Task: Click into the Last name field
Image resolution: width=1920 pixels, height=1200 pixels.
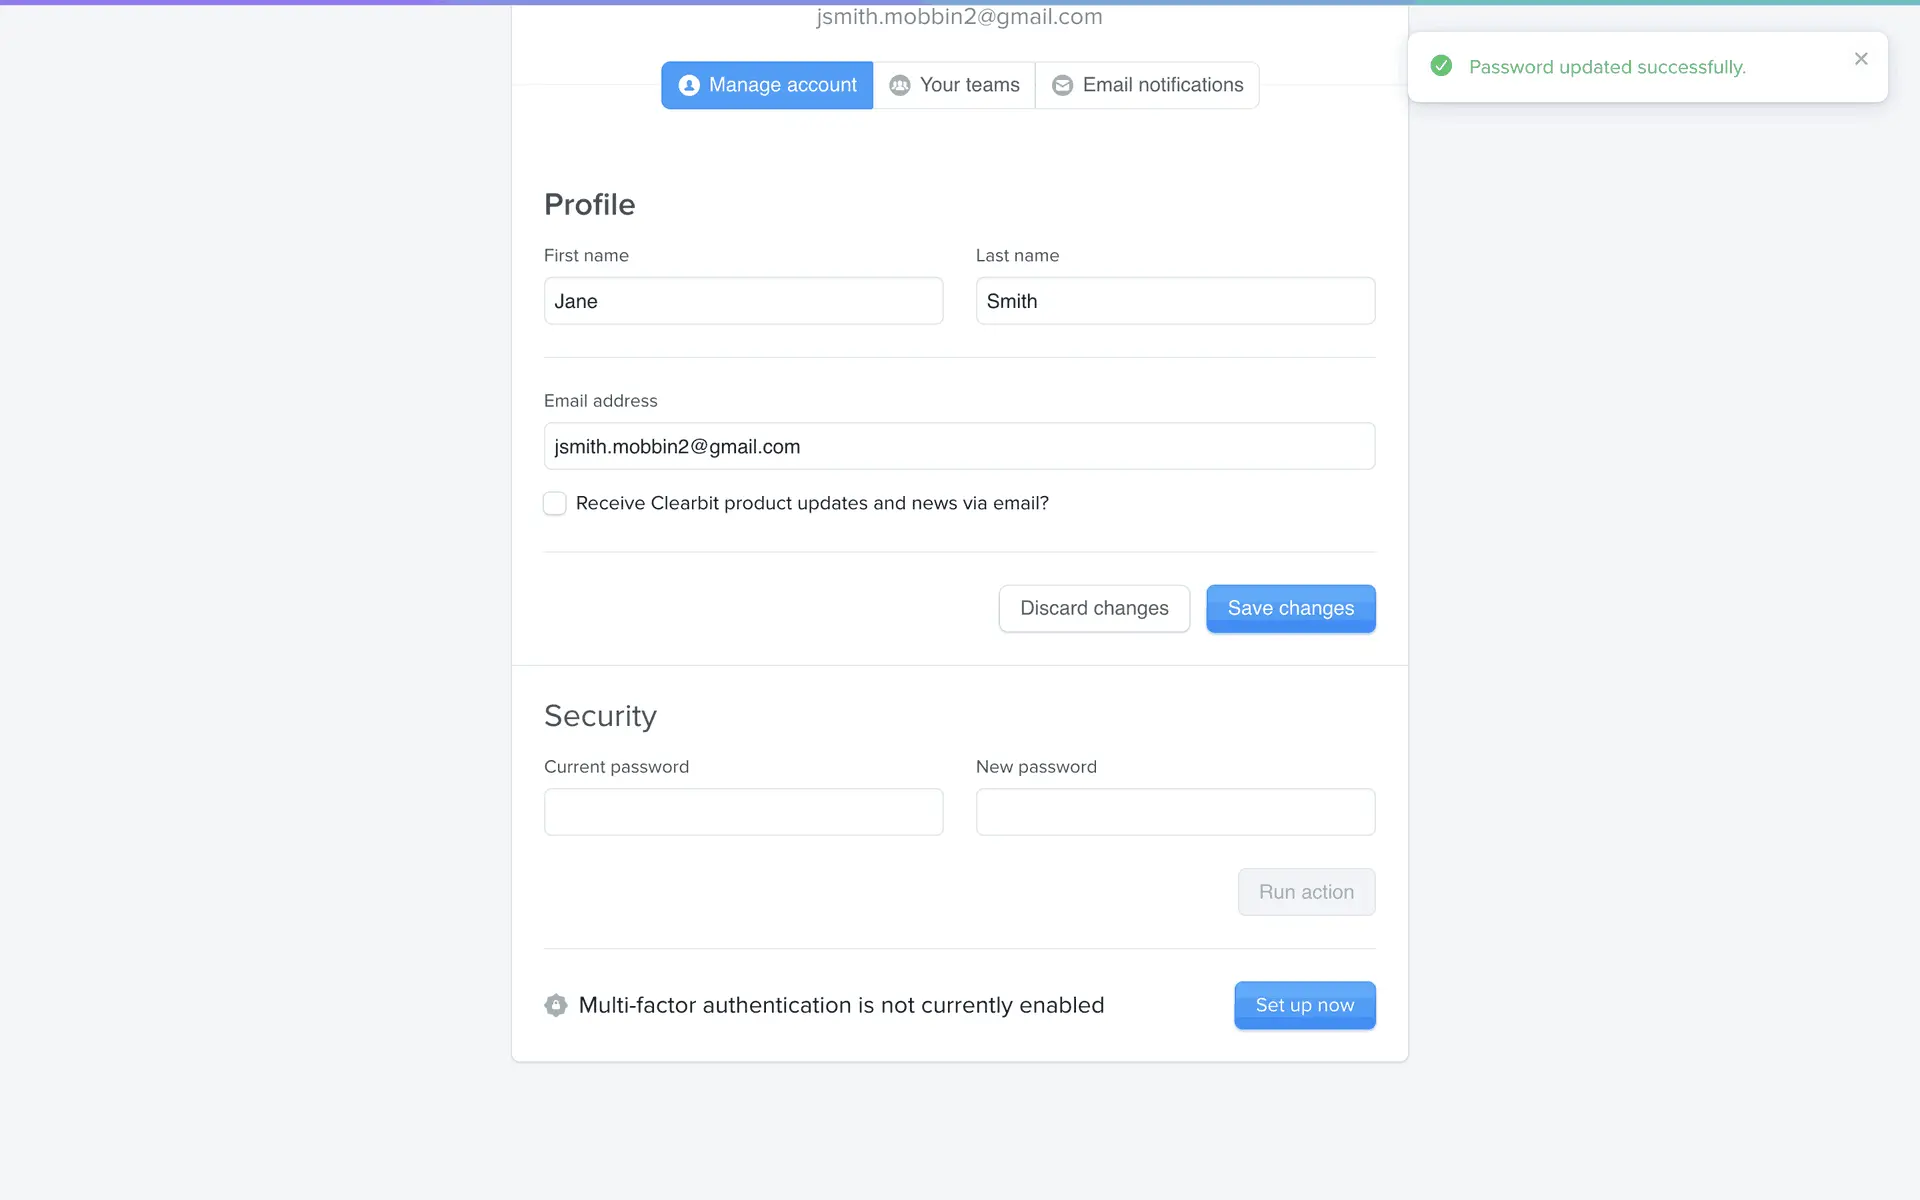Action: [x=1175, y=301]
